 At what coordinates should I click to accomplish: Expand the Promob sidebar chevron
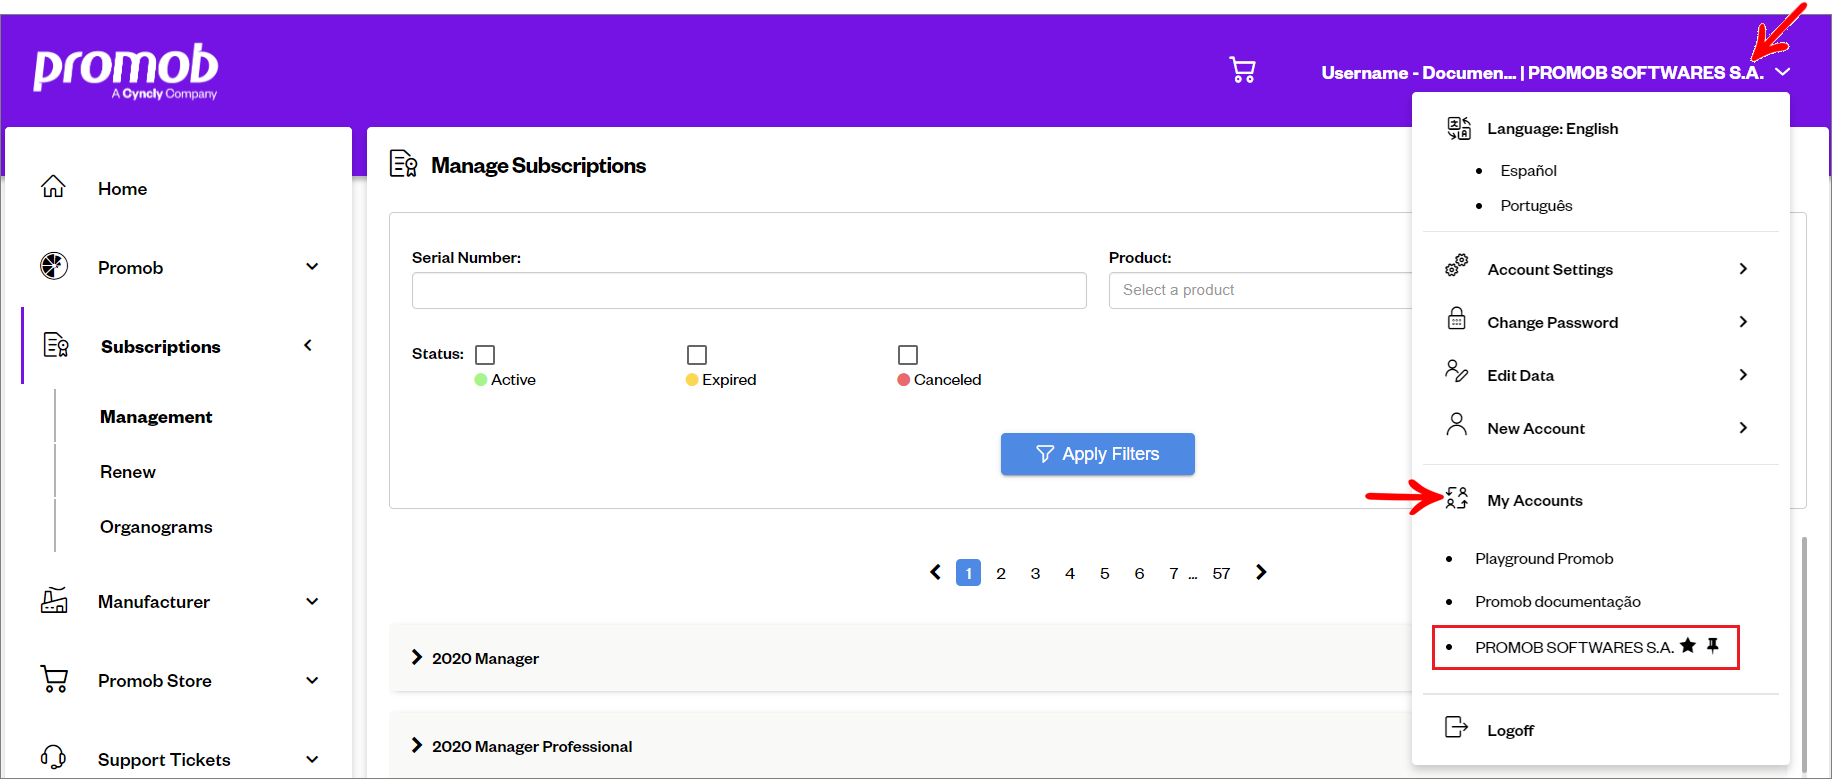click(312, 267)
